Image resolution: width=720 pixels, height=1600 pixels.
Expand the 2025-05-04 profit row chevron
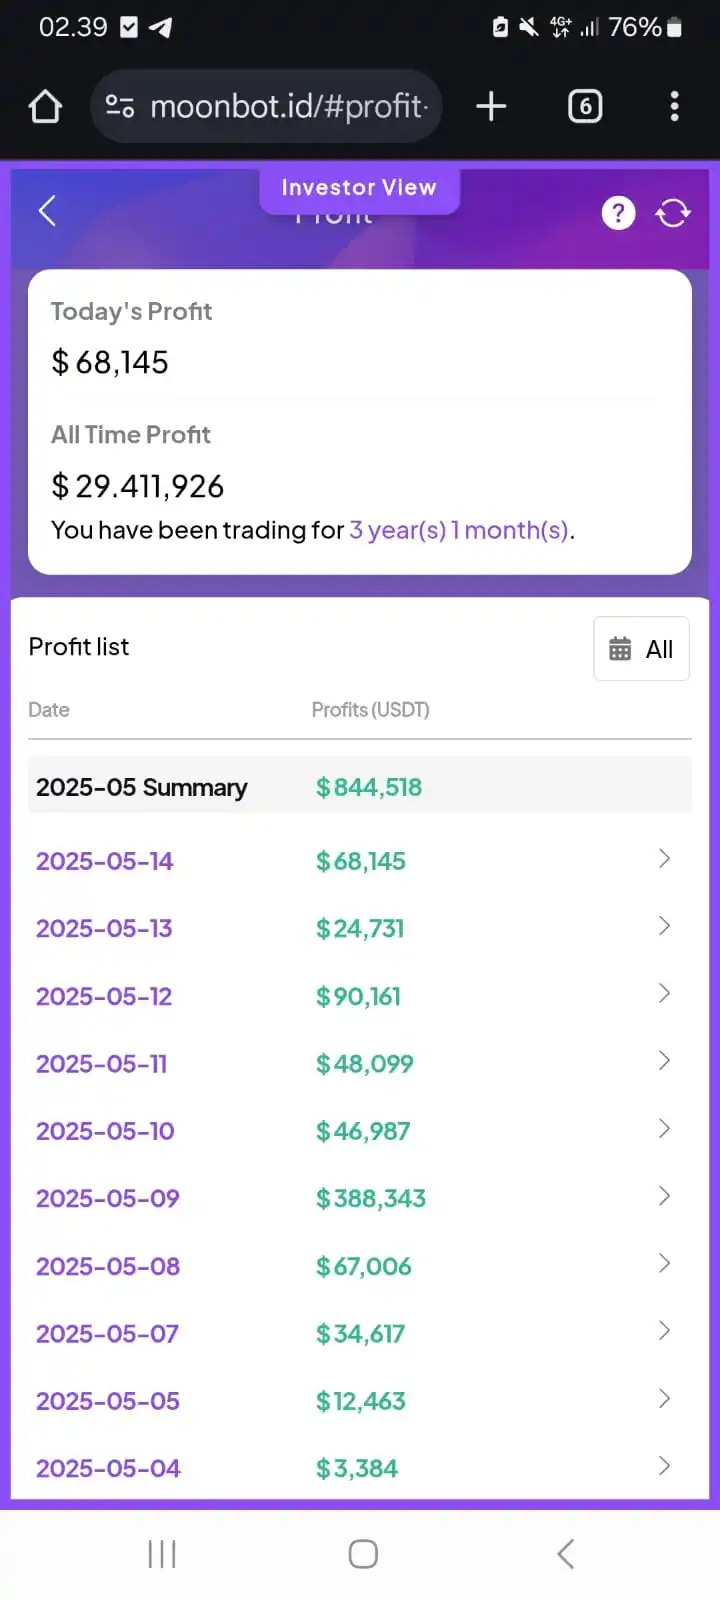664,1466
